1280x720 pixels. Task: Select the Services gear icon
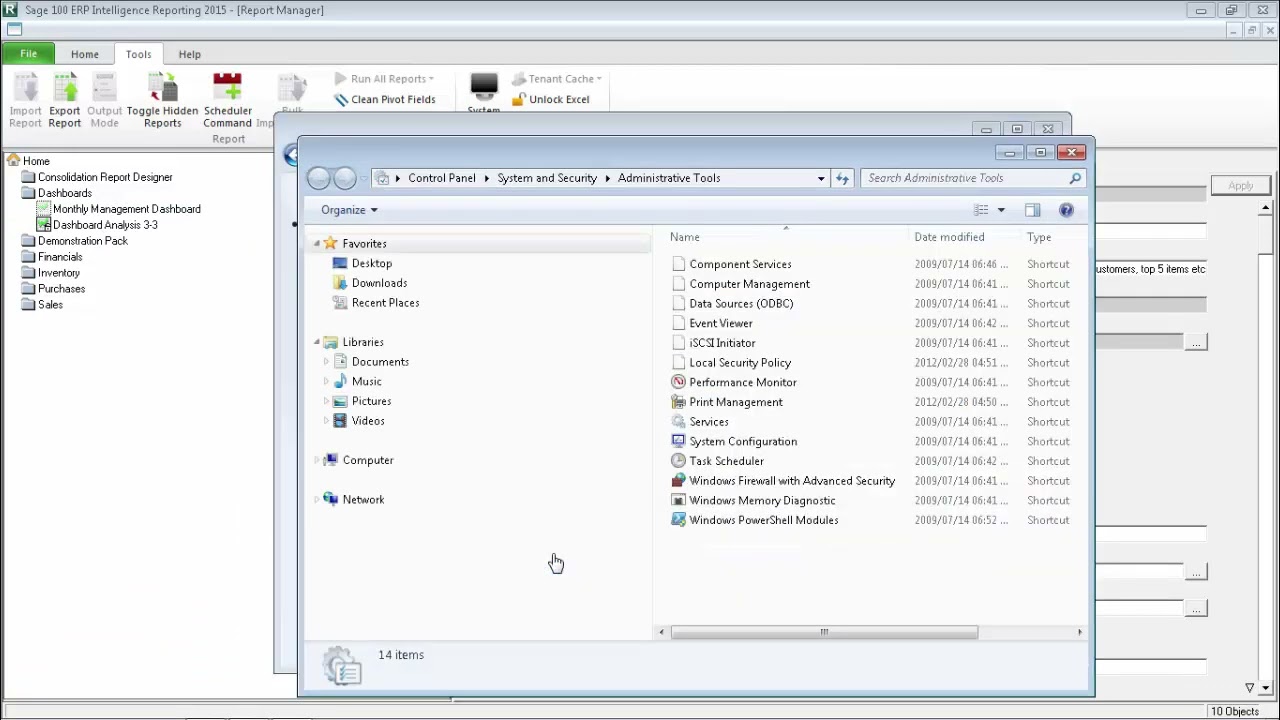pos(679,421)
